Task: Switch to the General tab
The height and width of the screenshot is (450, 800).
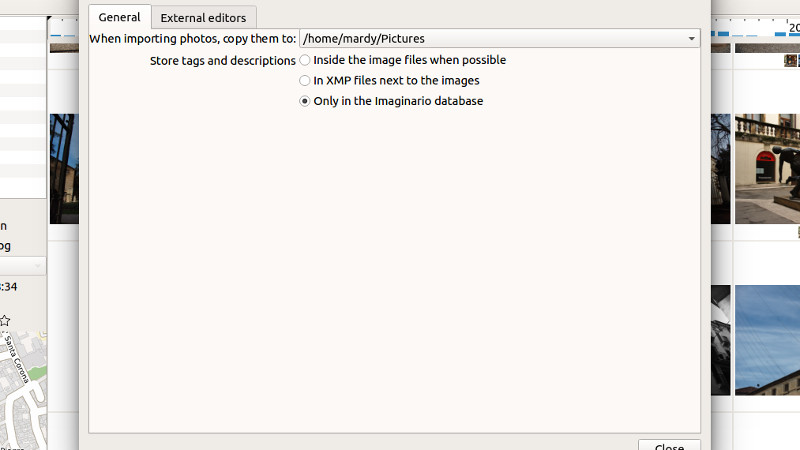Action: click(119, 17)
